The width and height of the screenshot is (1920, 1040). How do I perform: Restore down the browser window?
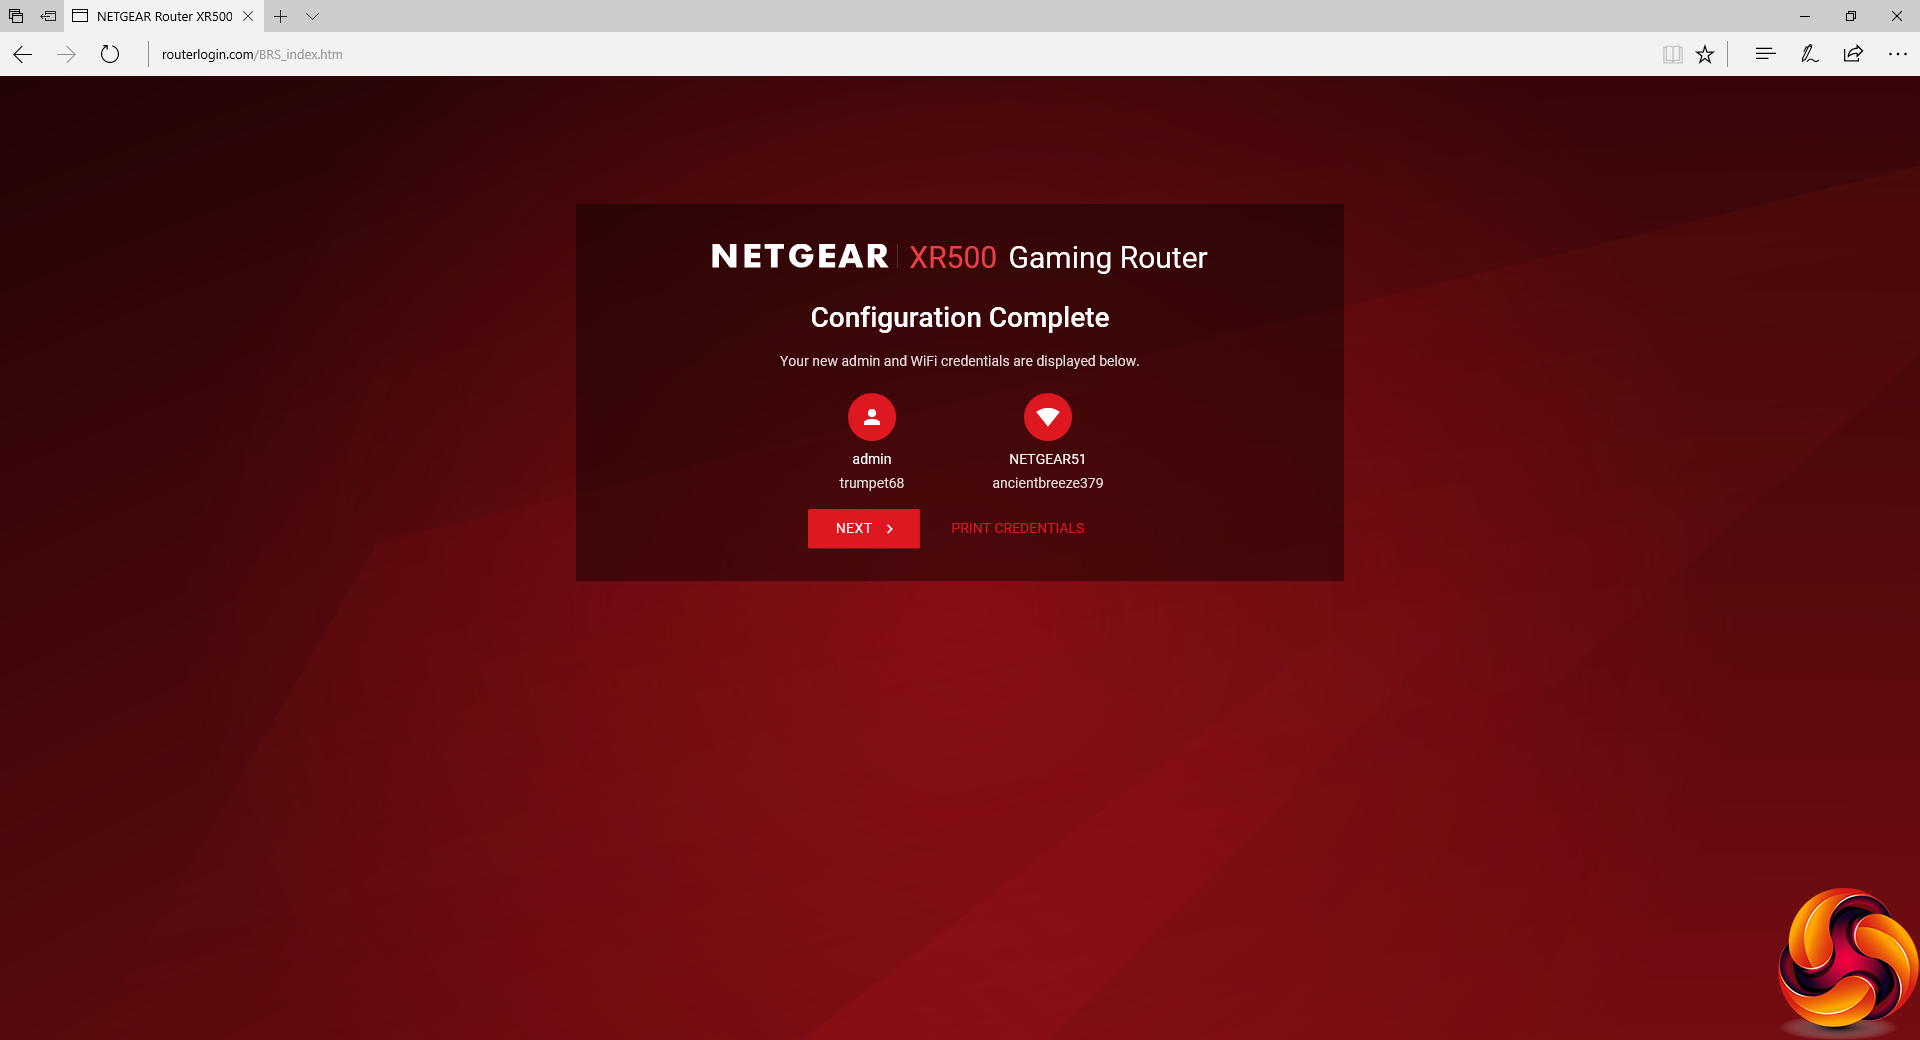[1851, 16]
